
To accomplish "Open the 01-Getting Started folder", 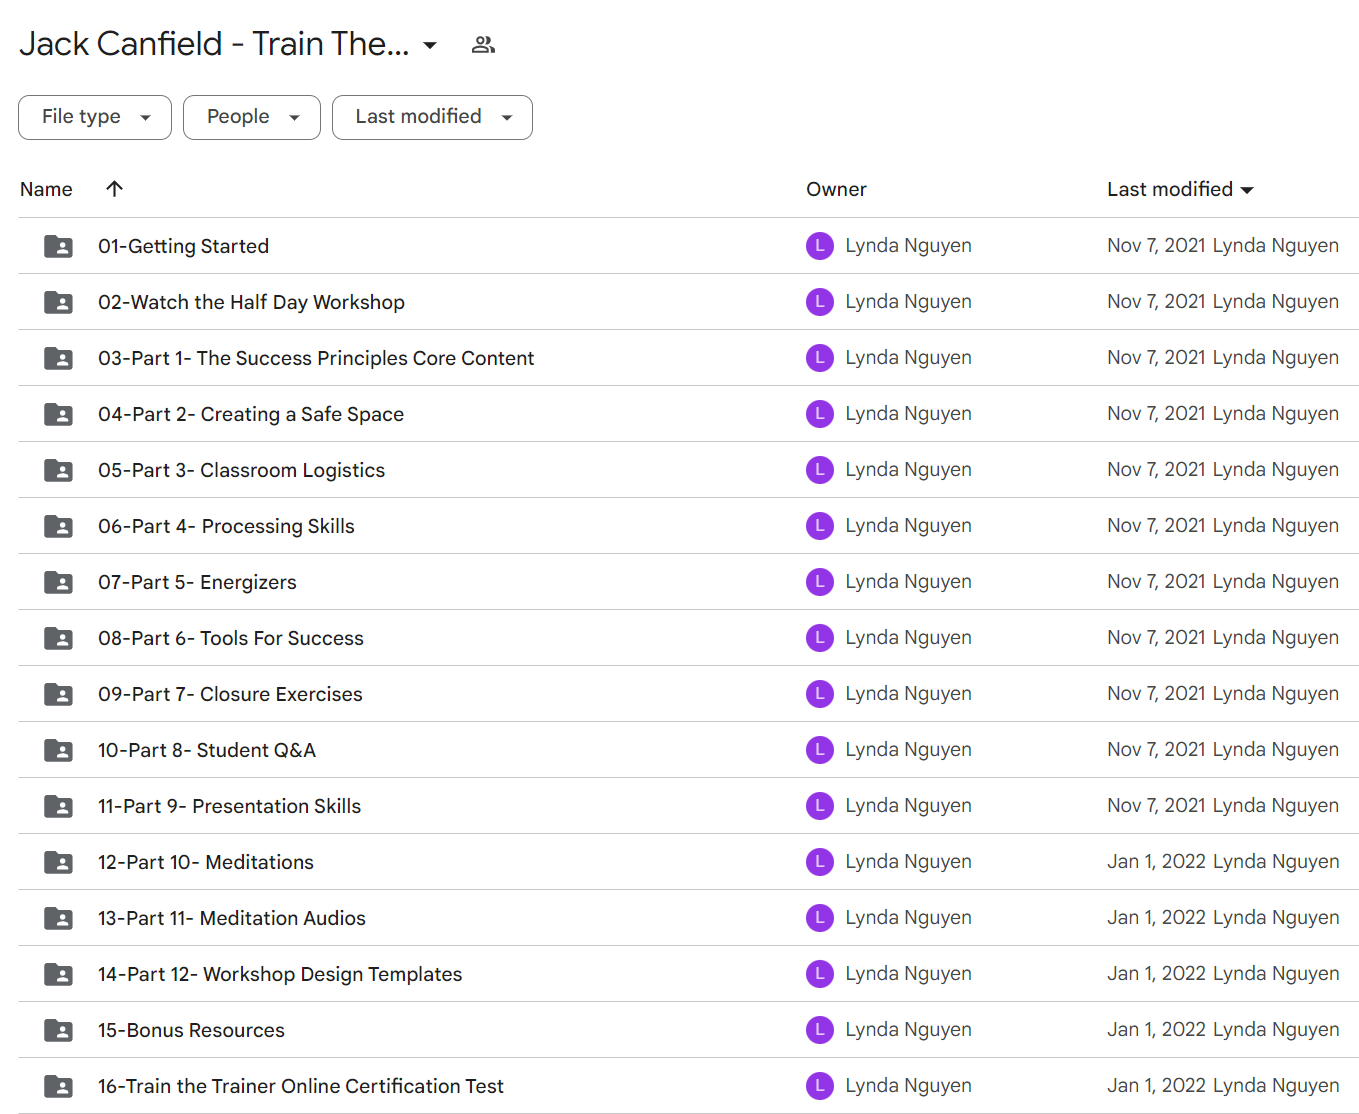I will point(183,246).
